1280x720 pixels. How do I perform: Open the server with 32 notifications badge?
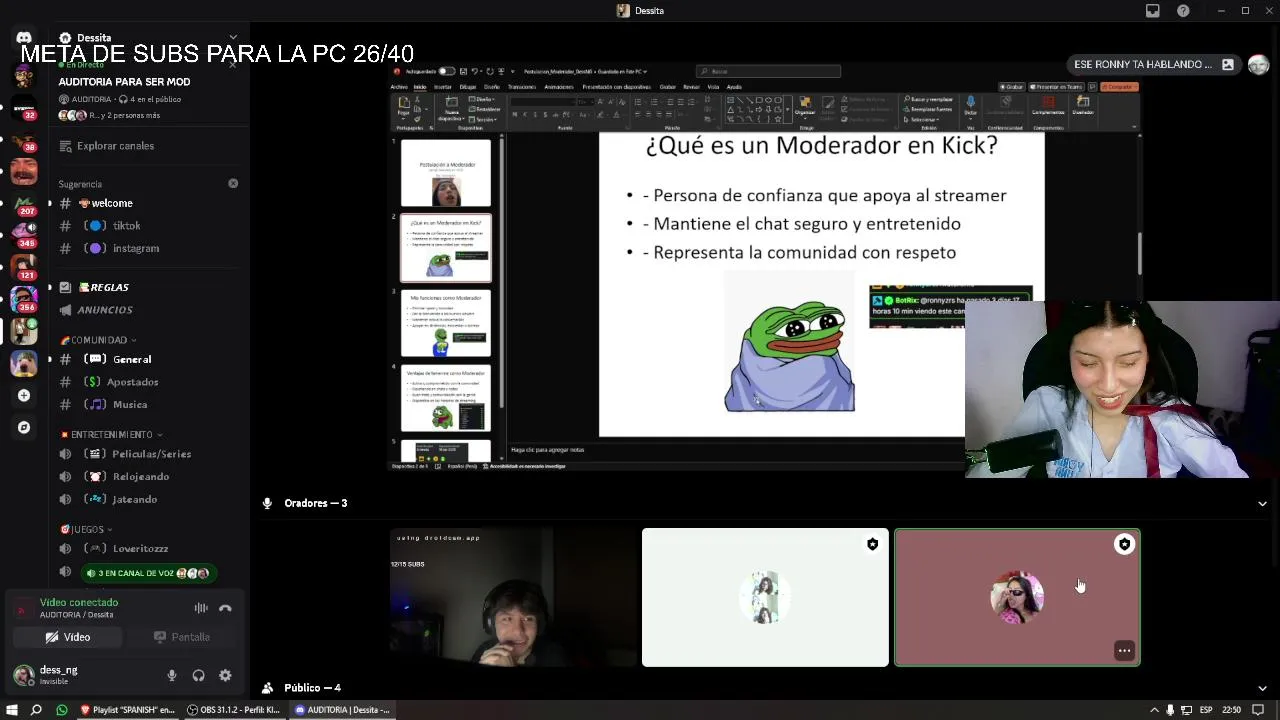pos(24,106)
